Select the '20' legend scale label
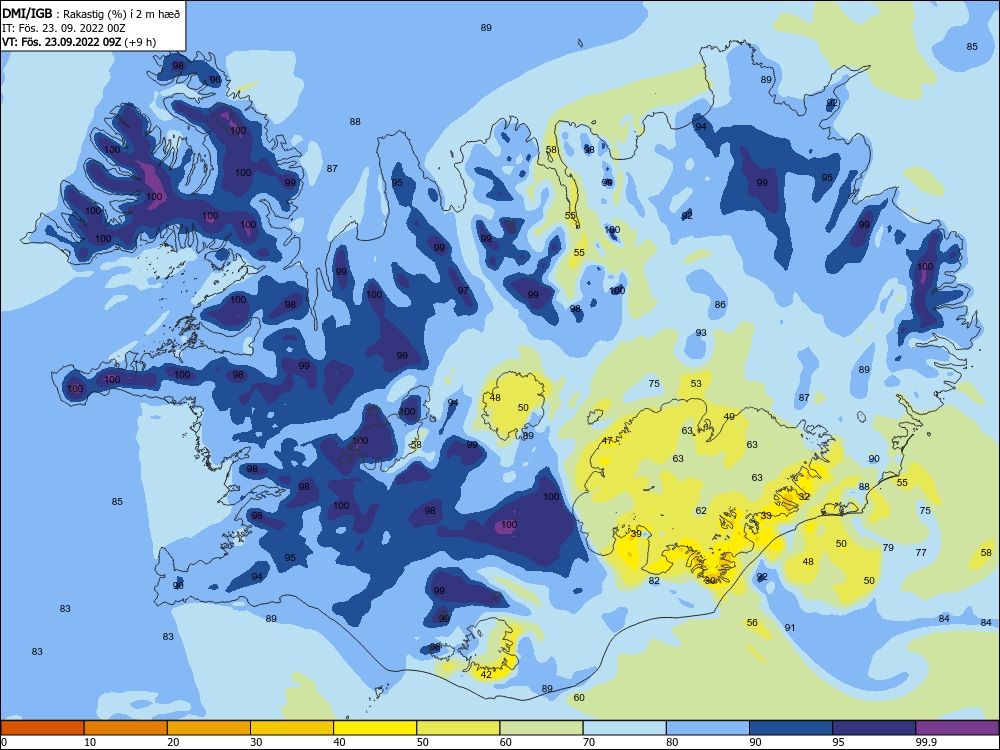 (x=173, y=742)
